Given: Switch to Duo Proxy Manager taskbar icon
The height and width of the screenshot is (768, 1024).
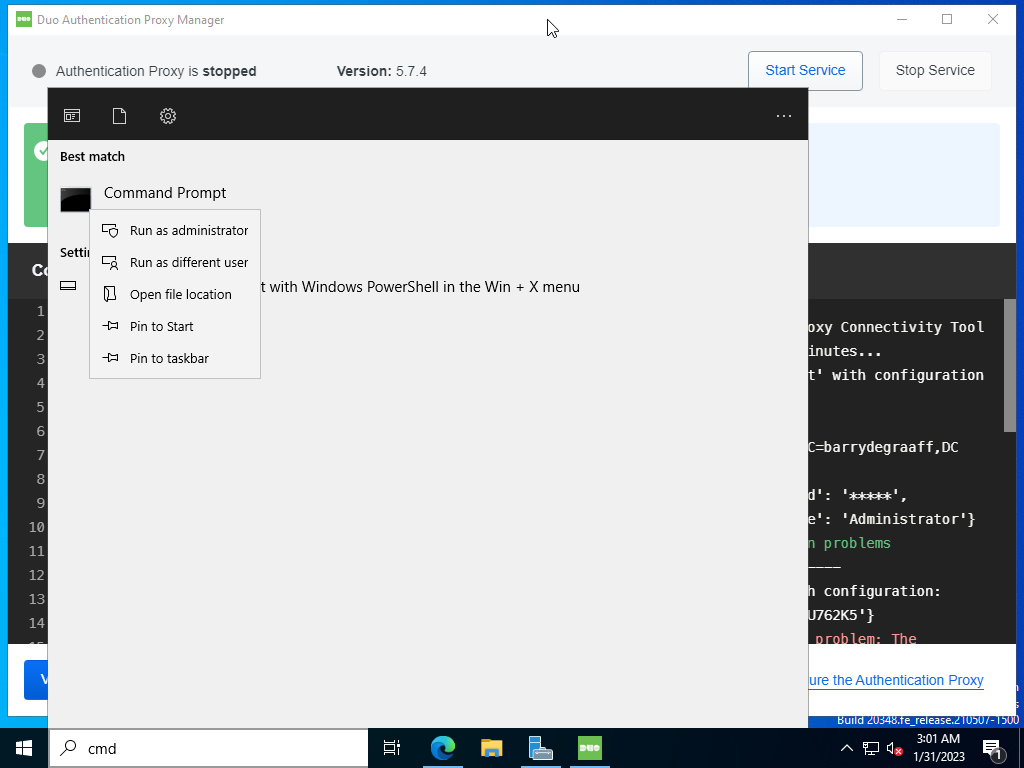Looking at the screenshot, I should point(590,748).
